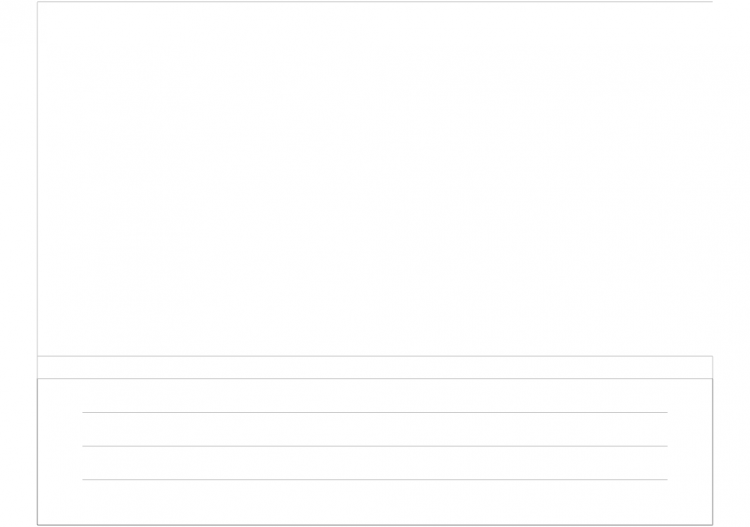Click the left edge of the thin strip
The width and height of the screenshot is (750, 527).
tap(38, 367)
